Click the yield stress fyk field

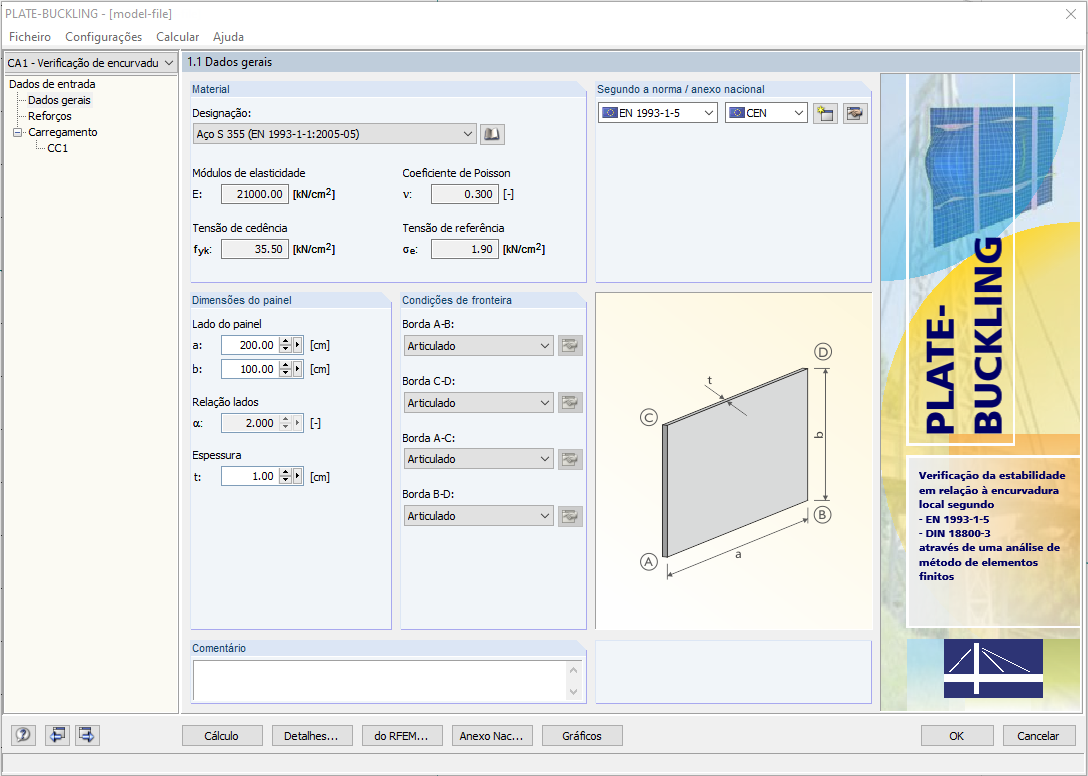255,249
